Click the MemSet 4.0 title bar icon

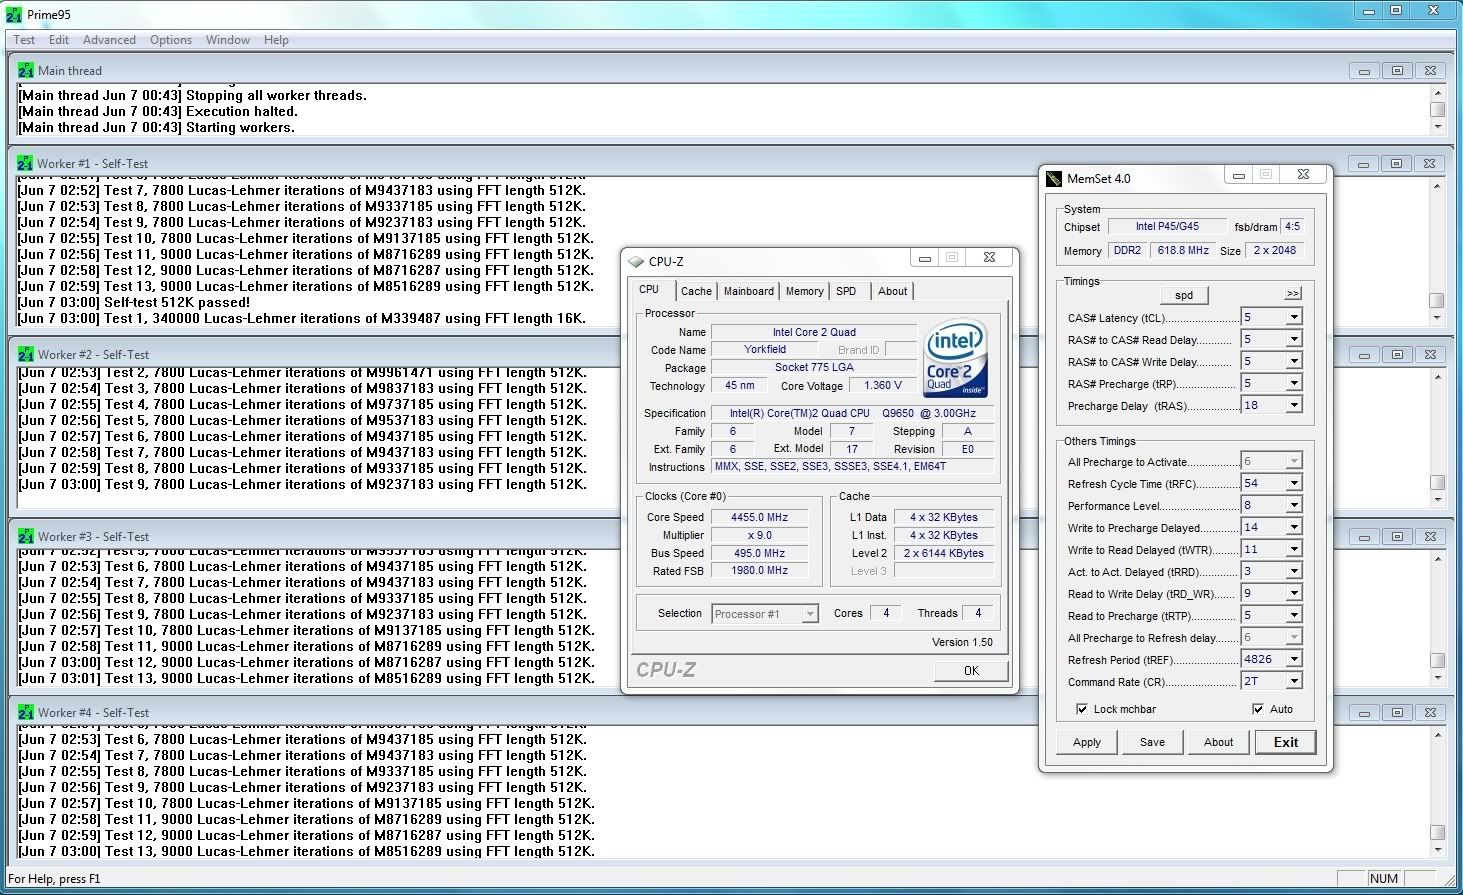pos(1054,178)
